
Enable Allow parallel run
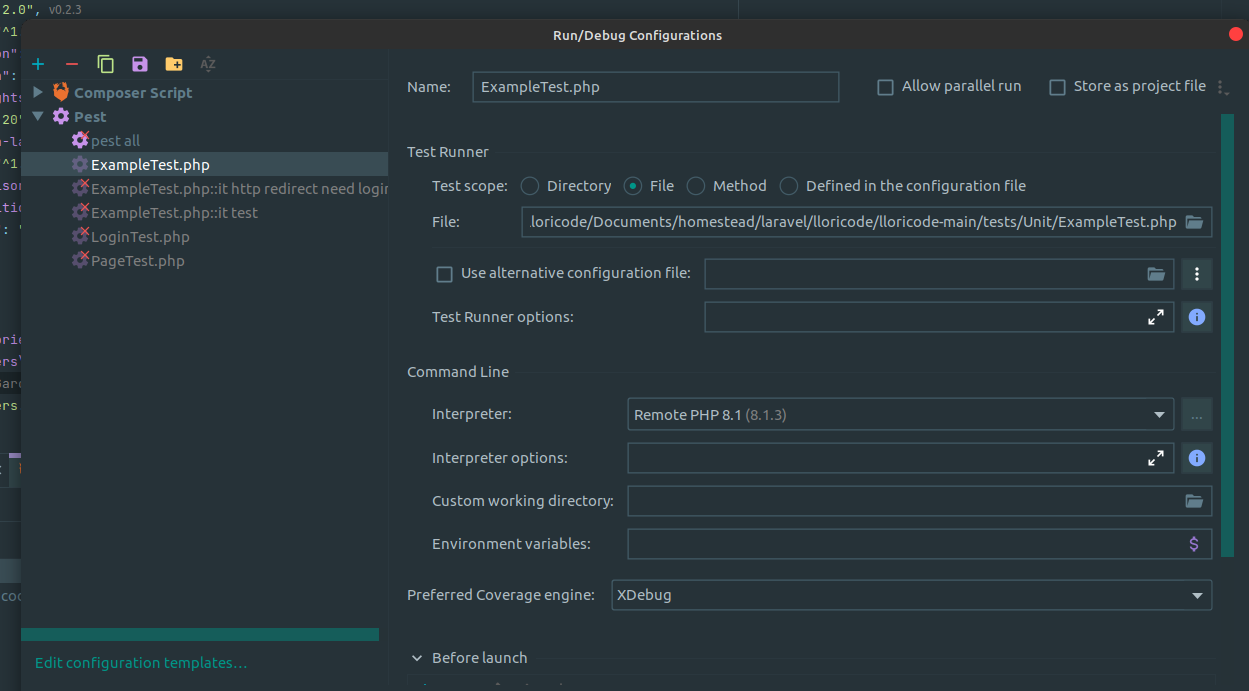(x=885, y=87)
